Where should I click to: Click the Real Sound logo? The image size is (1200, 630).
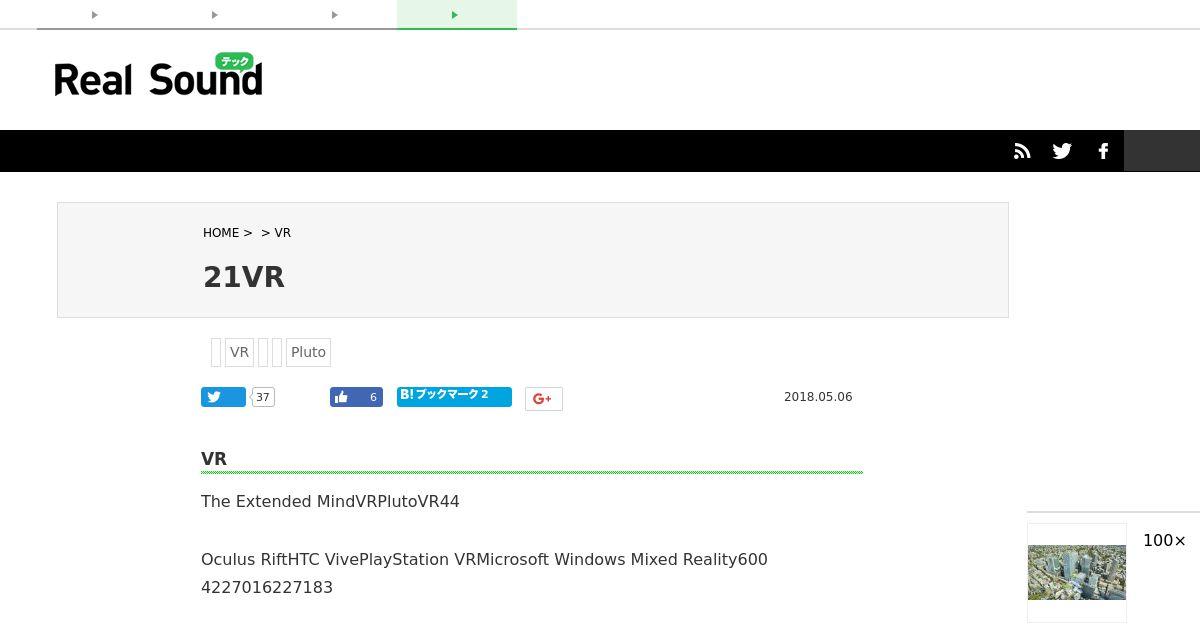point(158,76)
